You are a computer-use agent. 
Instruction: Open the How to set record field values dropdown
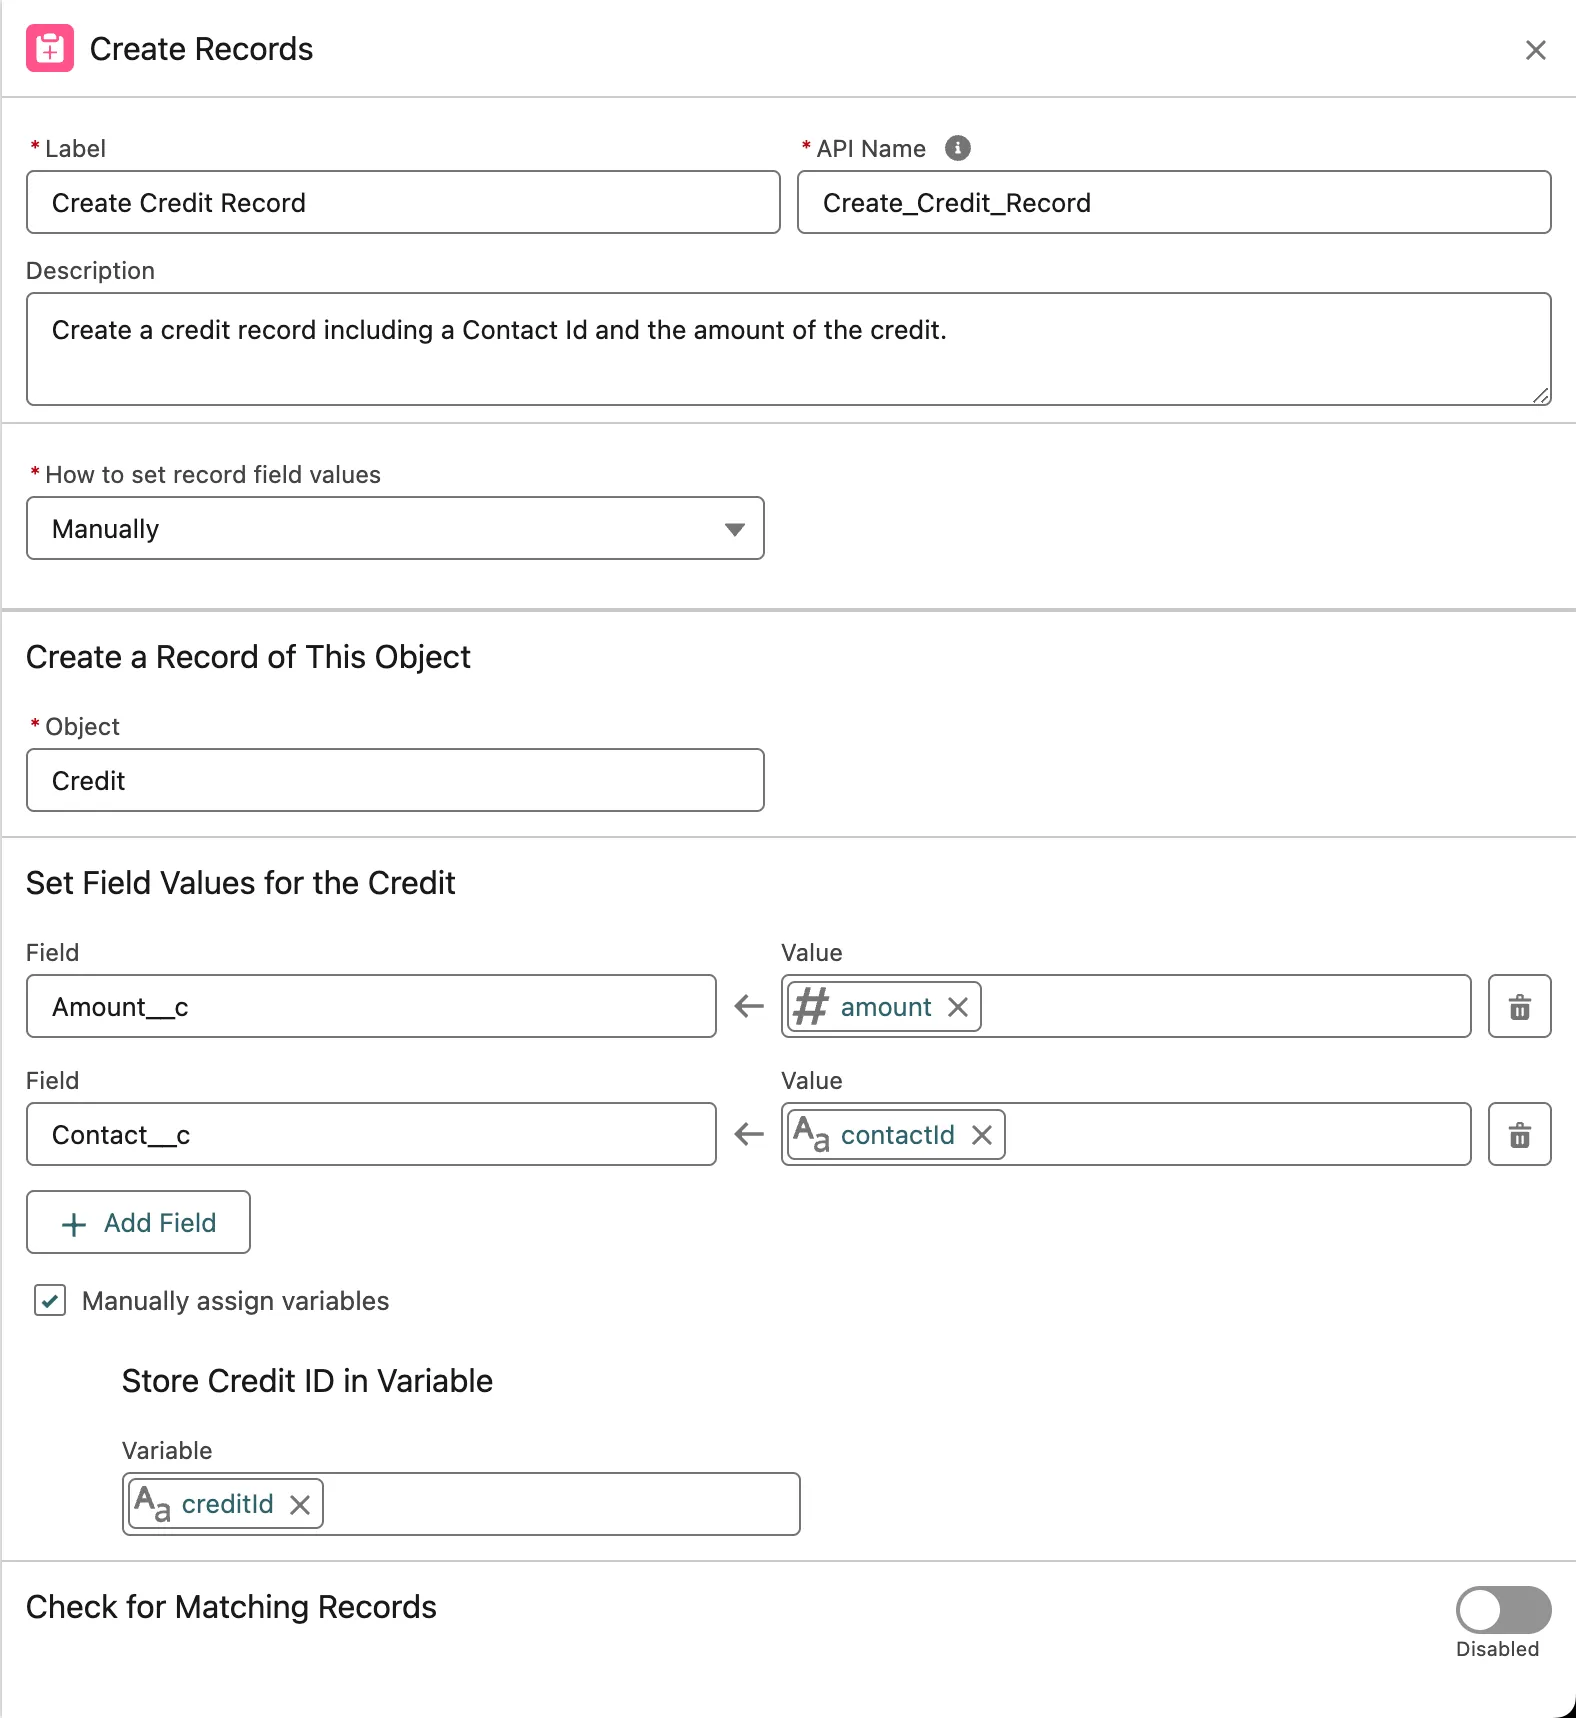click(395, 529)
